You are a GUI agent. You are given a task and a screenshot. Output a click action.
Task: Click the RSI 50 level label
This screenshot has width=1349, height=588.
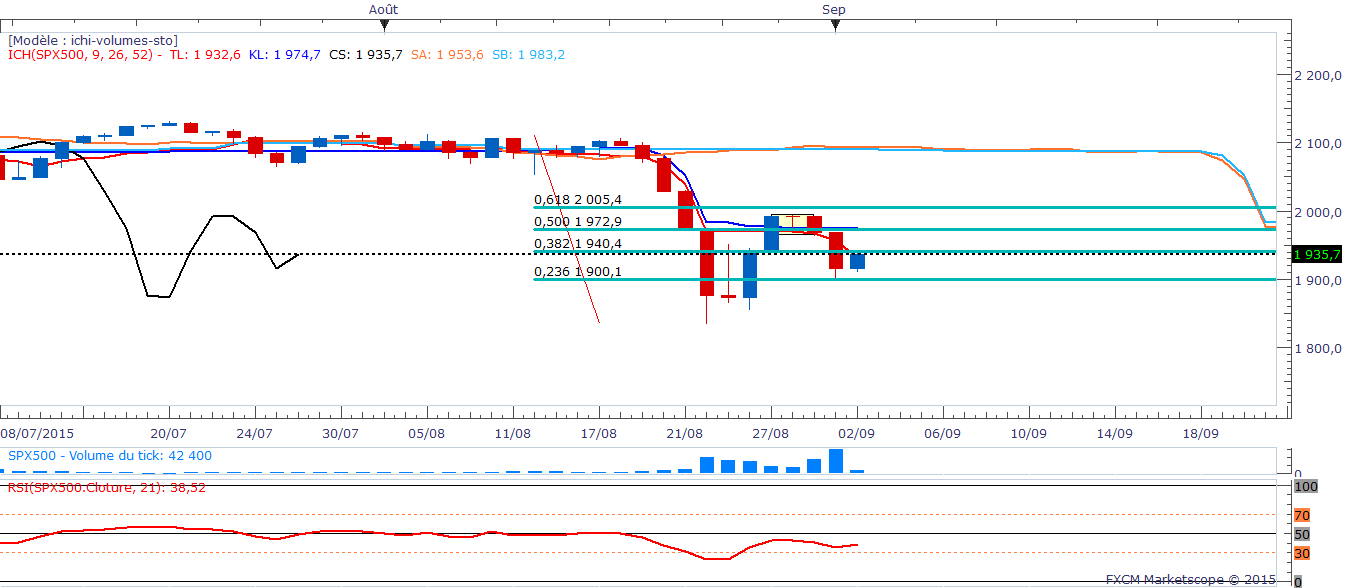(1301, 534)
